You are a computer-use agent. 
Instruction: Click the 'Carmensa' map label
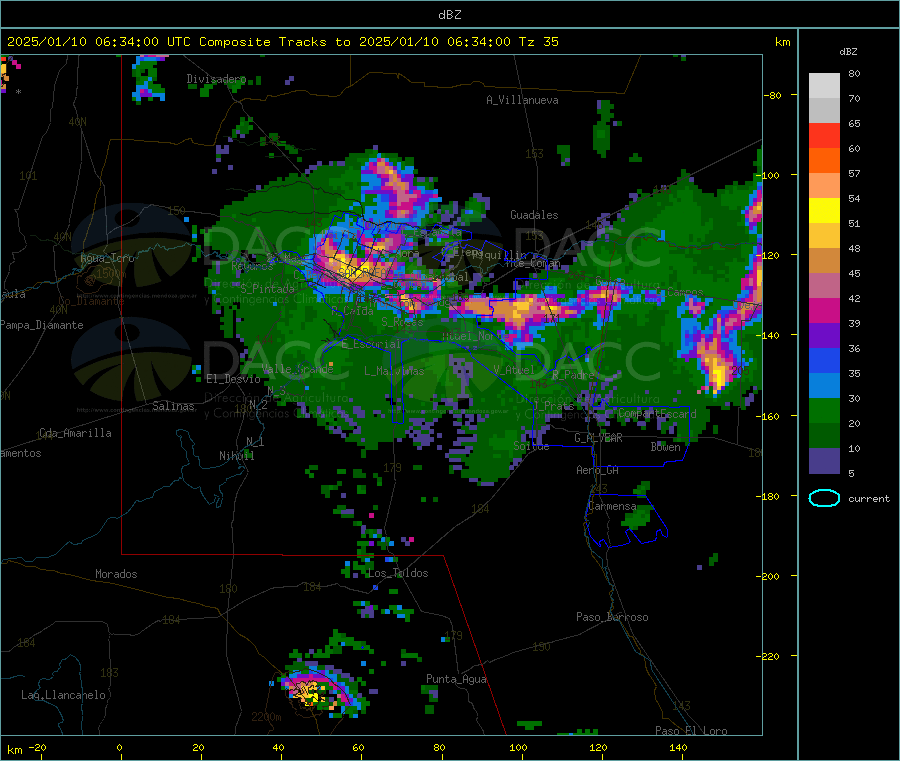coord(612,506)
